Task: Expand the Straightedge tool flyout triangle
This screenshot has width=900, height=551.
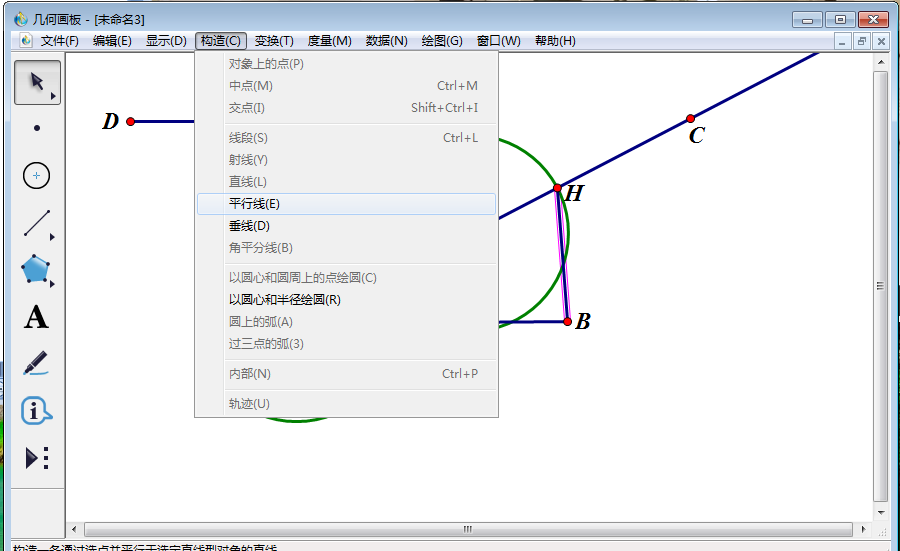Action: pos(52,237)
